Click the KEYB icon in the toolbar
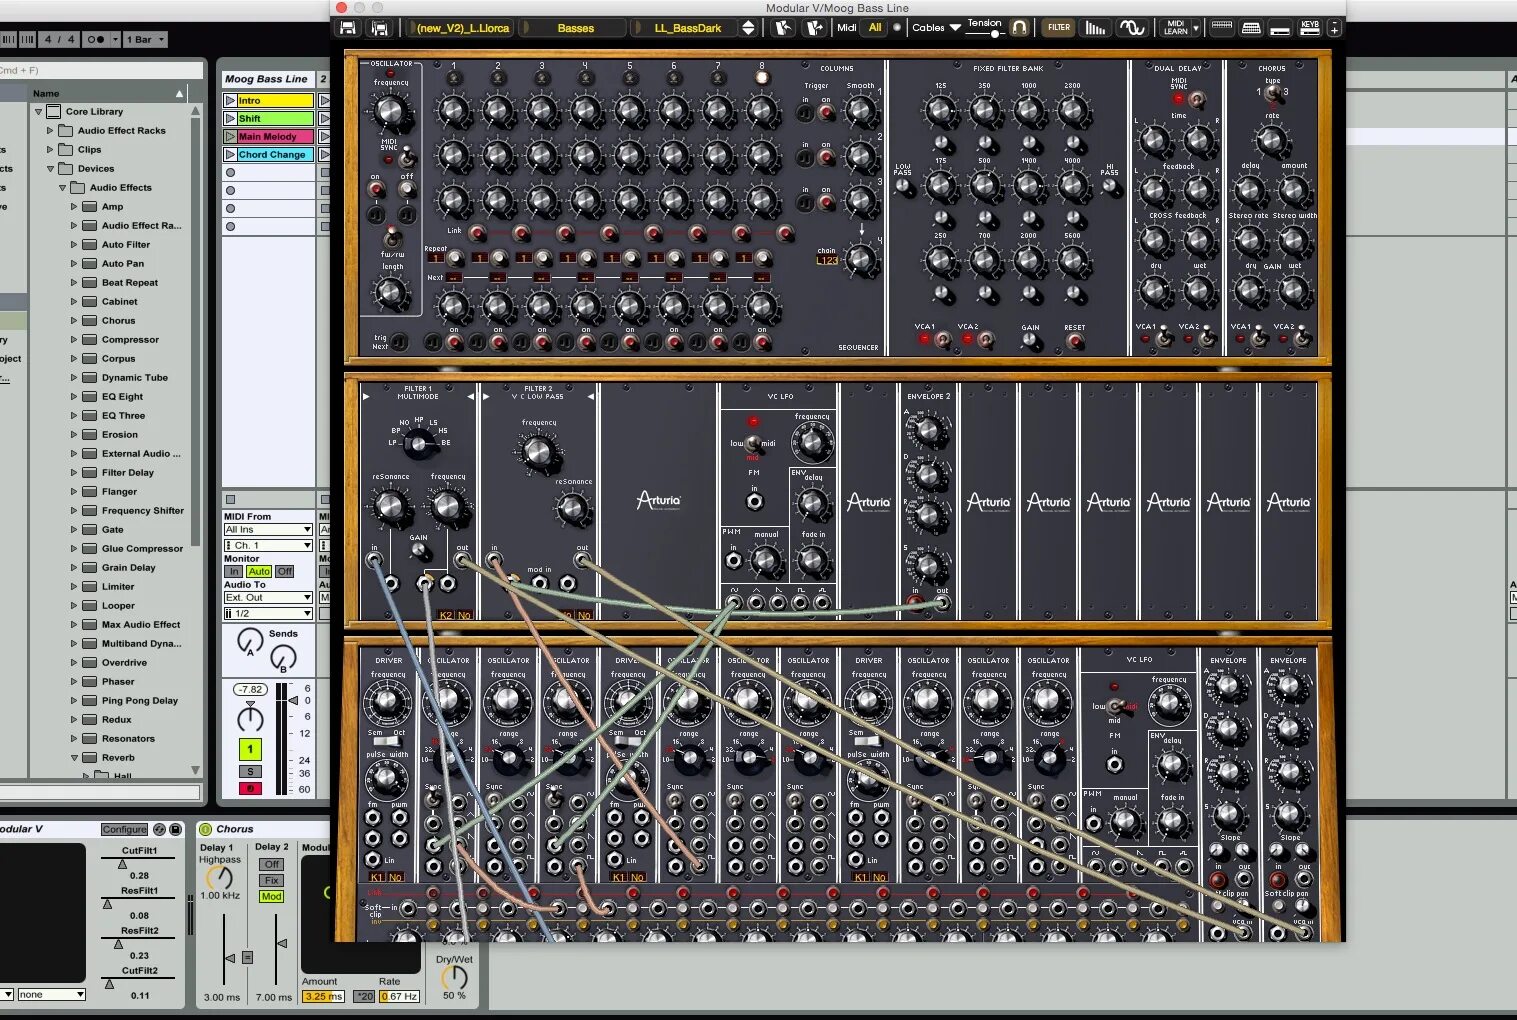The width and height of the screenshot is (1517, 1020). pyautogui.click(x=1310, y=28)
